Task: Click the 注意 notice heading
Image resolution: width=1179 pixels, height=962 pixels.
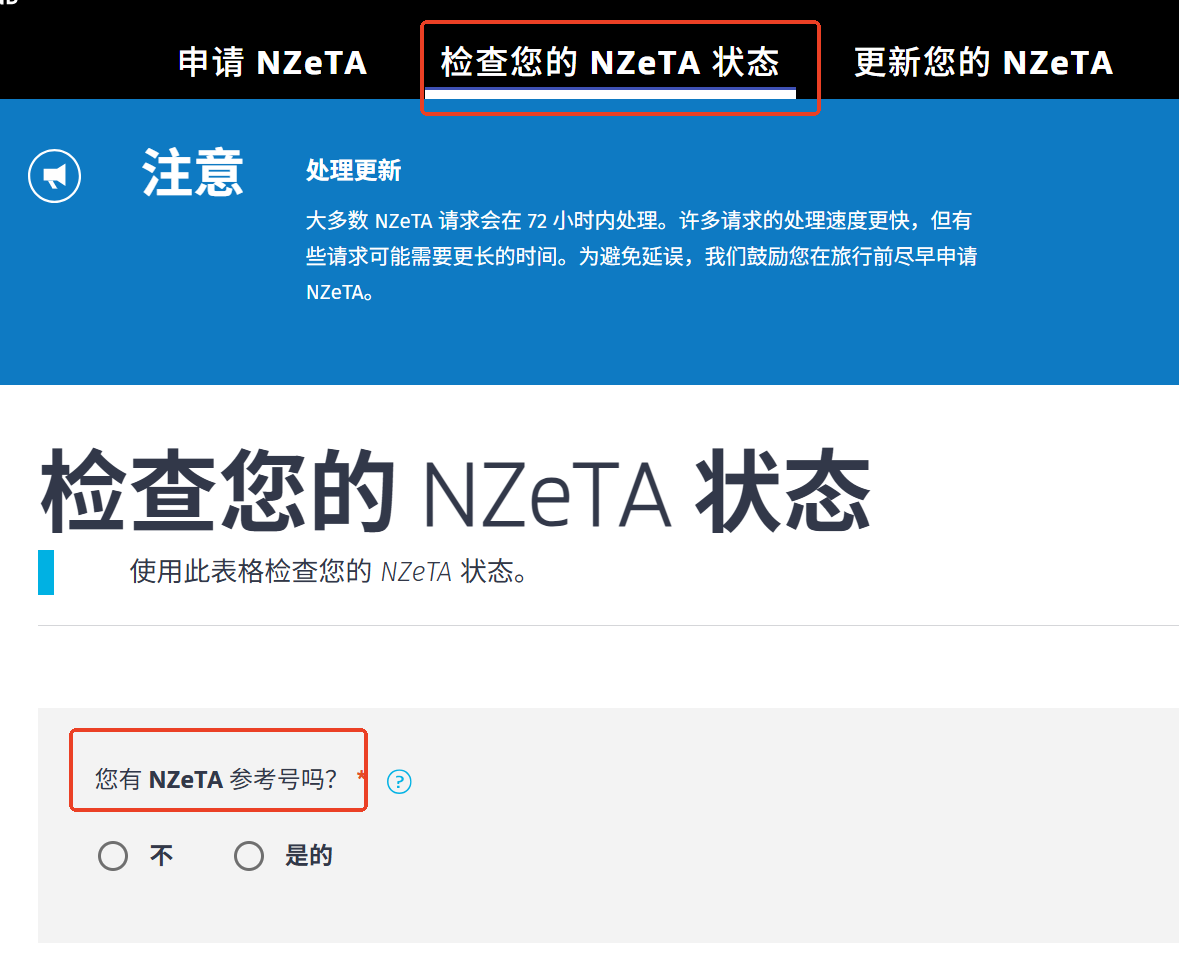Action: (193, 173)
